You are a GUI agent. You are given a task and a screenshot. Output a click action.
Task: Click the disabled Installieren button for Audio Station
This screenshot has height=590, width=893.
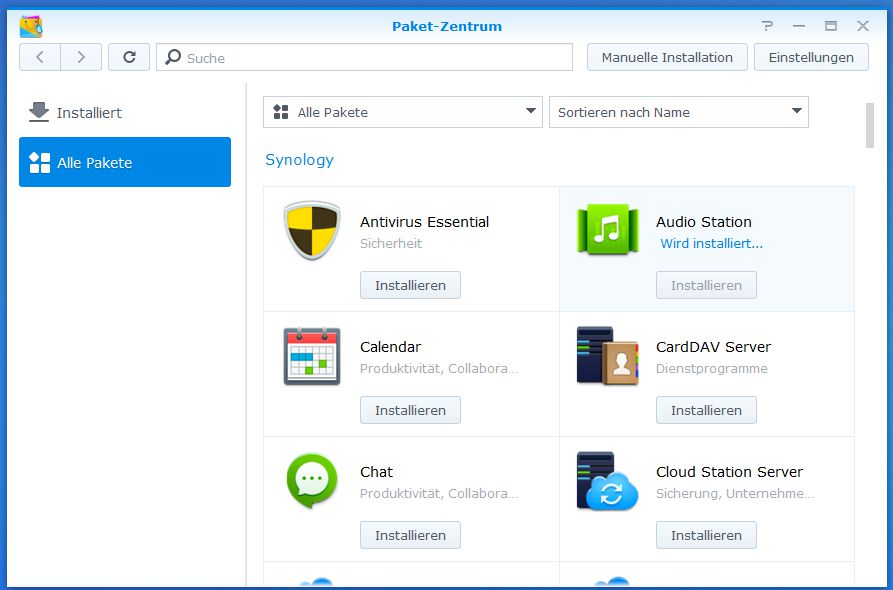click(706, 285)
